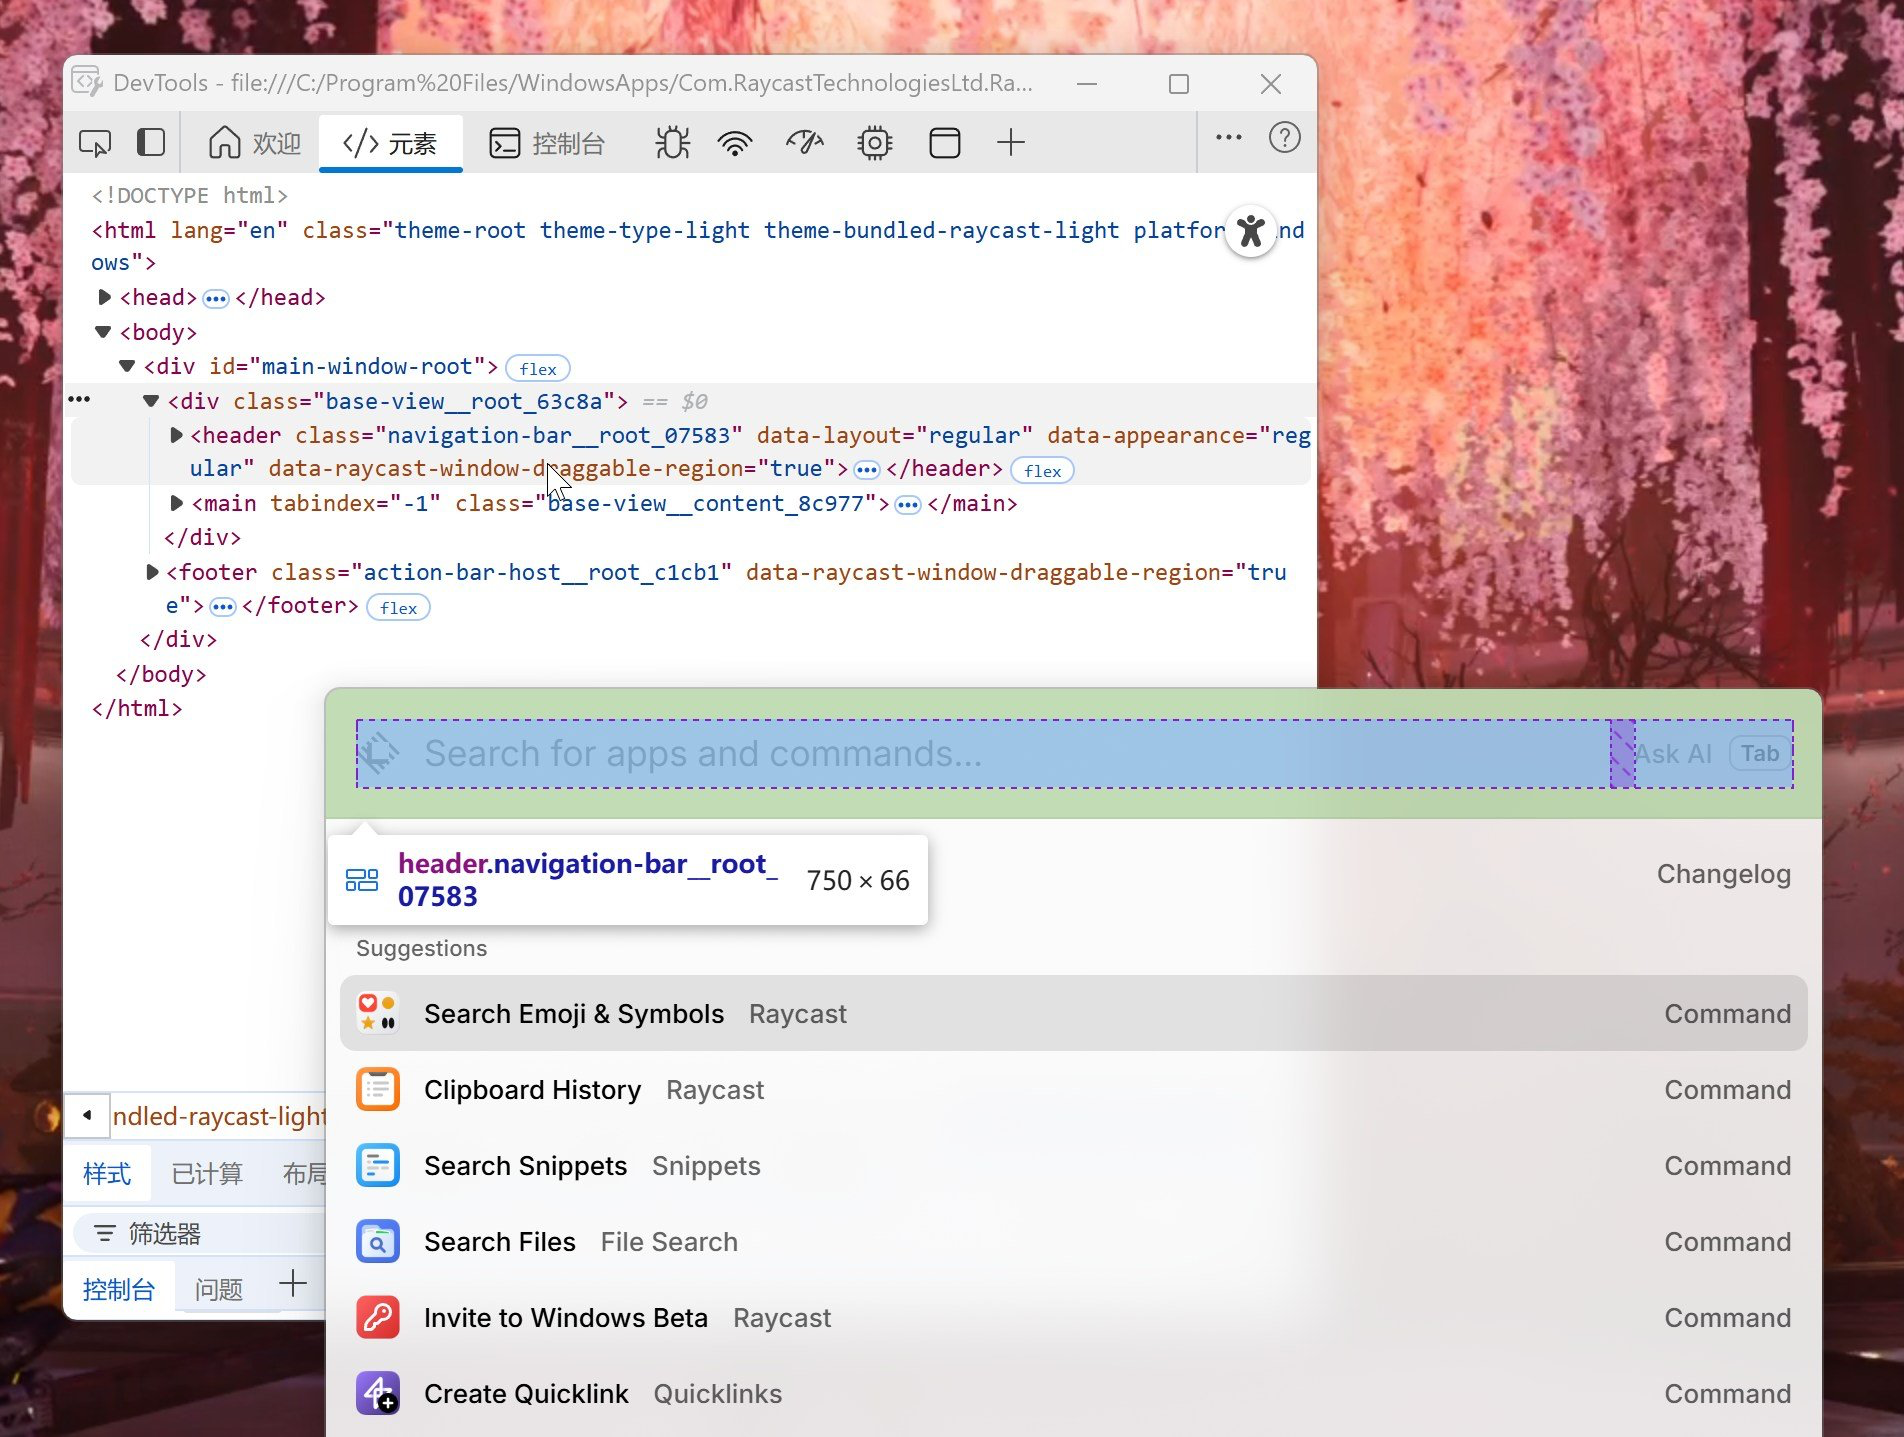Viewport: 1904px width, 1437px height.
Task: Collapse the body element node
Action: (103, 332)
